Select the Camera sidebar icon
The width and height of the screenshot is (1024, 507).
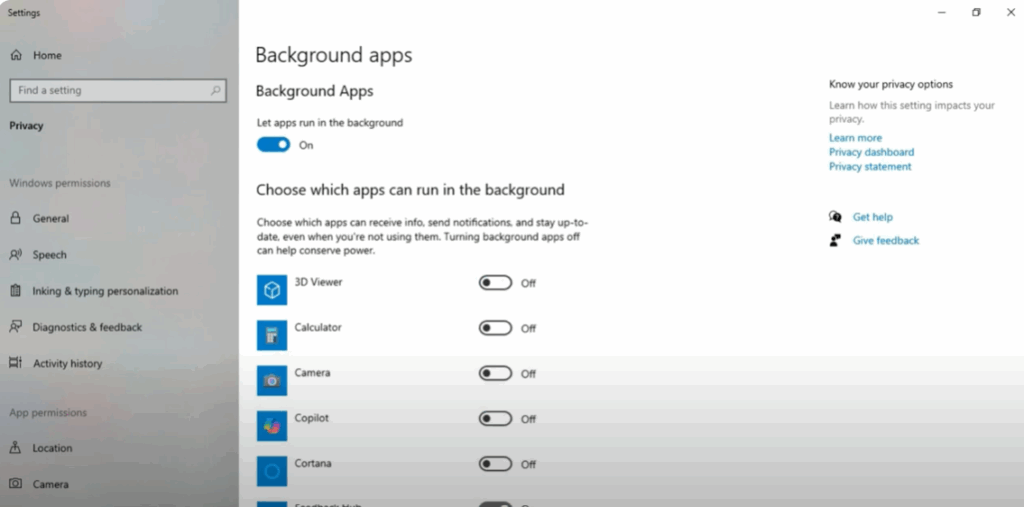pyautogui.click(x=16, y=484)
